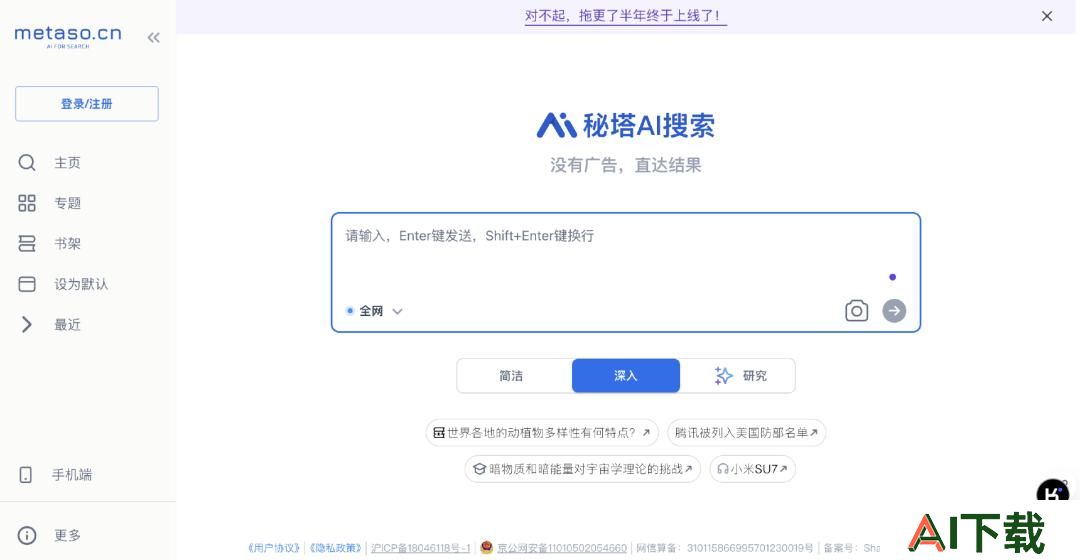Click the sparkle icon beside 研究
The height and width of the screenshot is (560, 1080).
pos(723,375)
